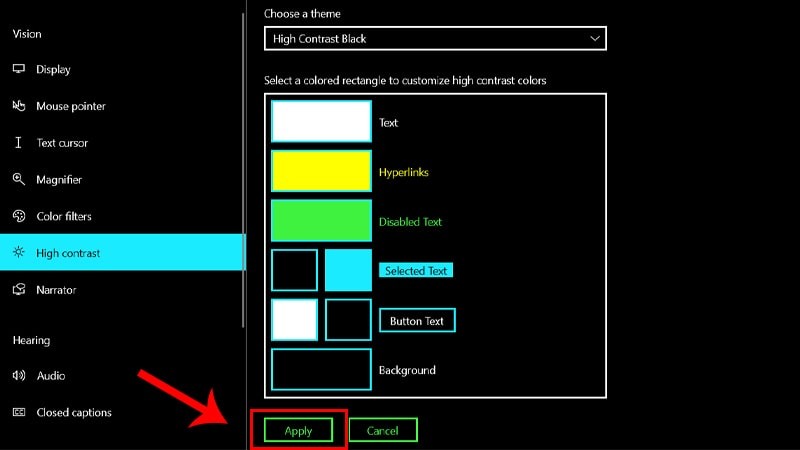
Task: Click the cyan Selected Text background swatch
Action: click(348, 270)
